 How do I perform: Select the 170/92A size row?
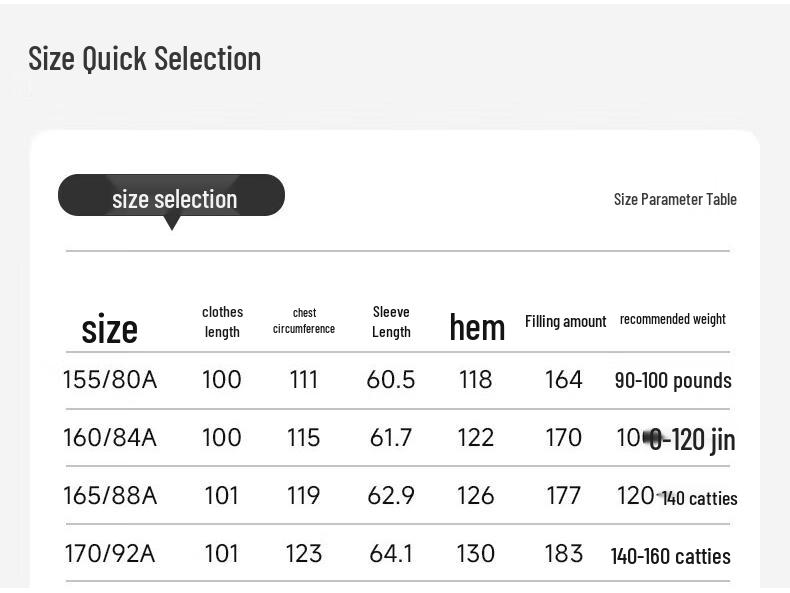110,554
